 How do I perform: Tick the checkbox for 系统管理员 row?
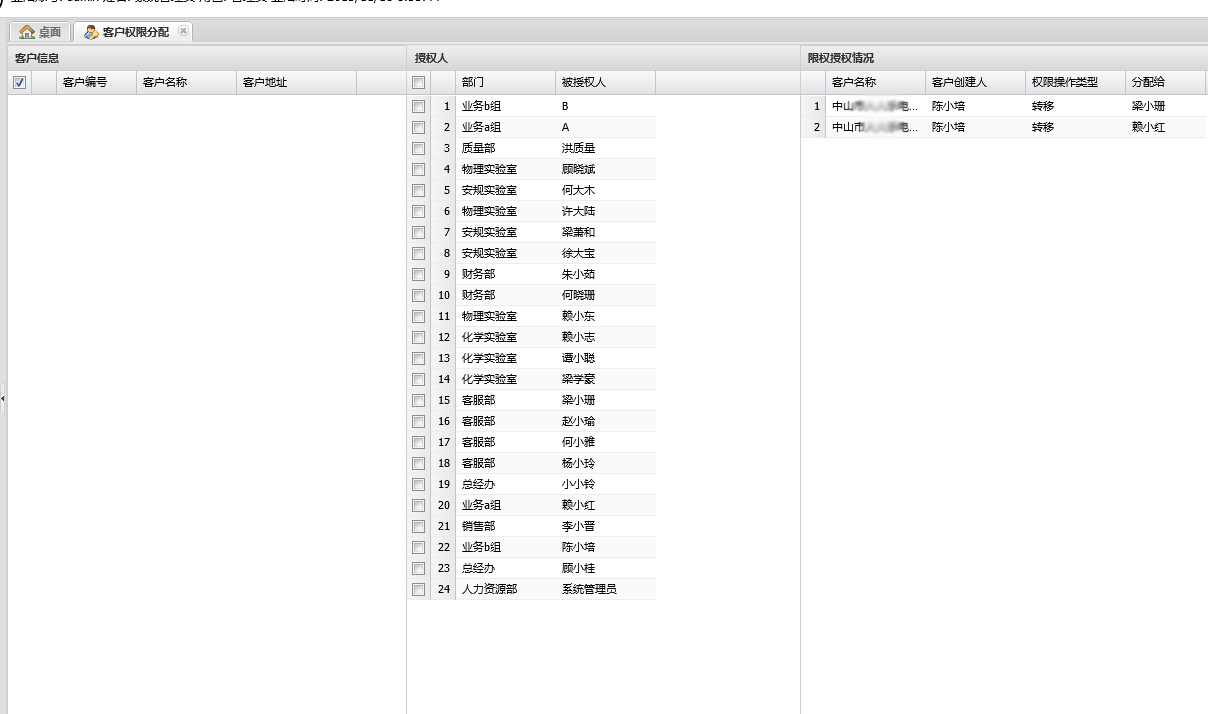[x=419, y=589]
